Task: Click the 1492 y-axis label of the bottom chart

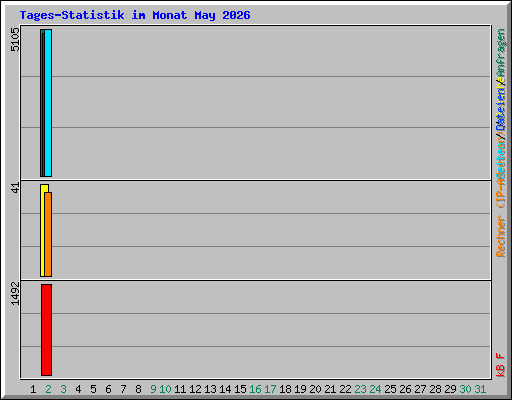Action: point(15,293)
